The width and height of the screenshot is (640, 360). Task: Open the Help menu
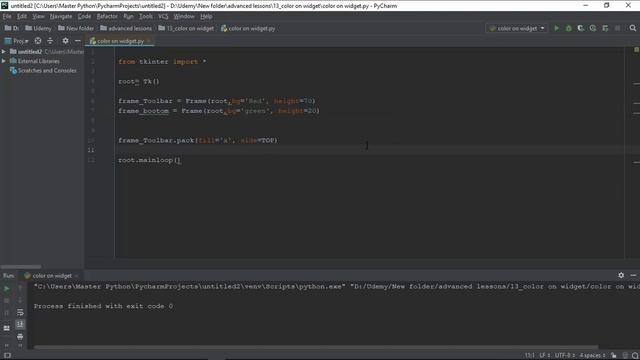(206, 16)
